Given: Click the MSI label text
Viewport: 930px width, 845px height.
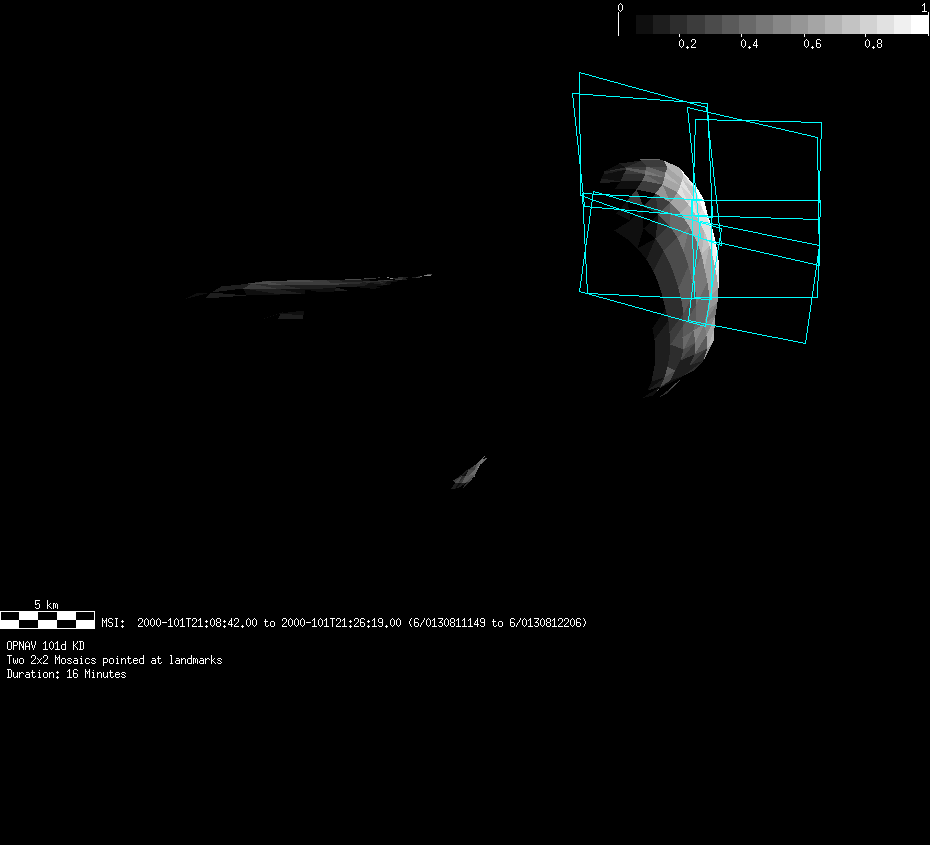Looking at the screenshot, I should point(113,623).
